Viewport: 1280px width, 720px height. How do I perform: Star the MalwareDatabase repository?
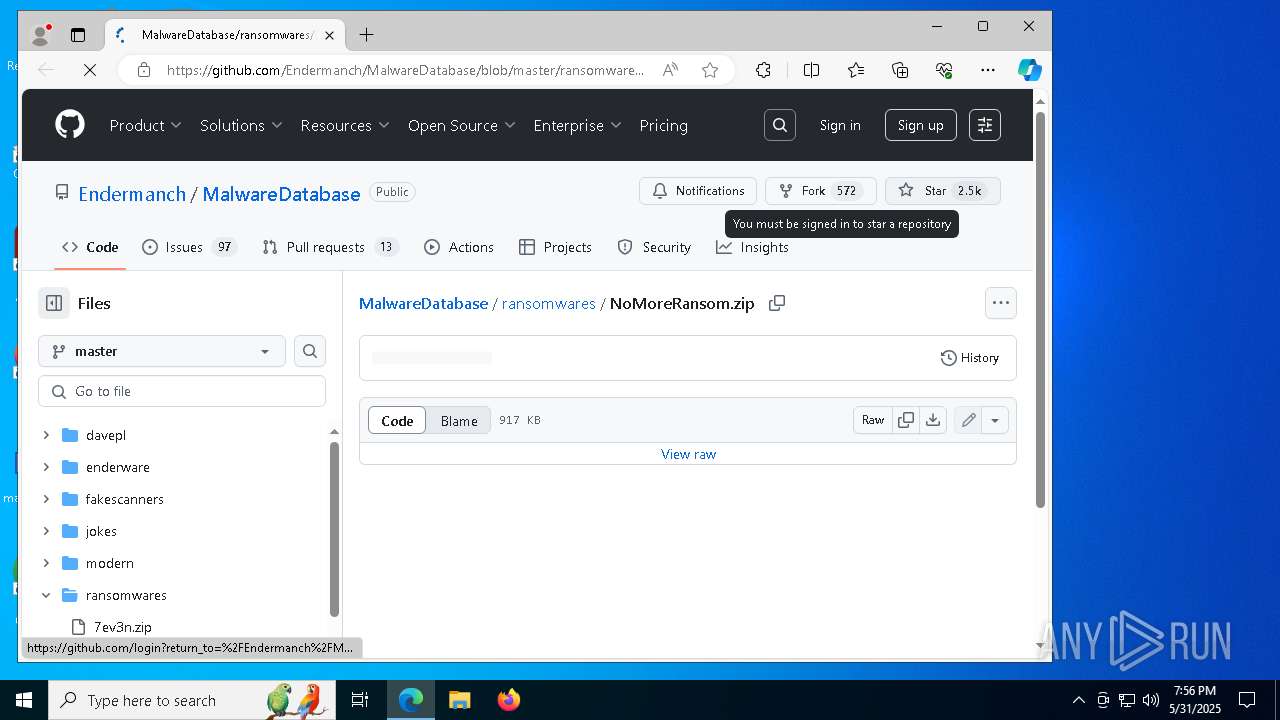click(x=943, y=190)
